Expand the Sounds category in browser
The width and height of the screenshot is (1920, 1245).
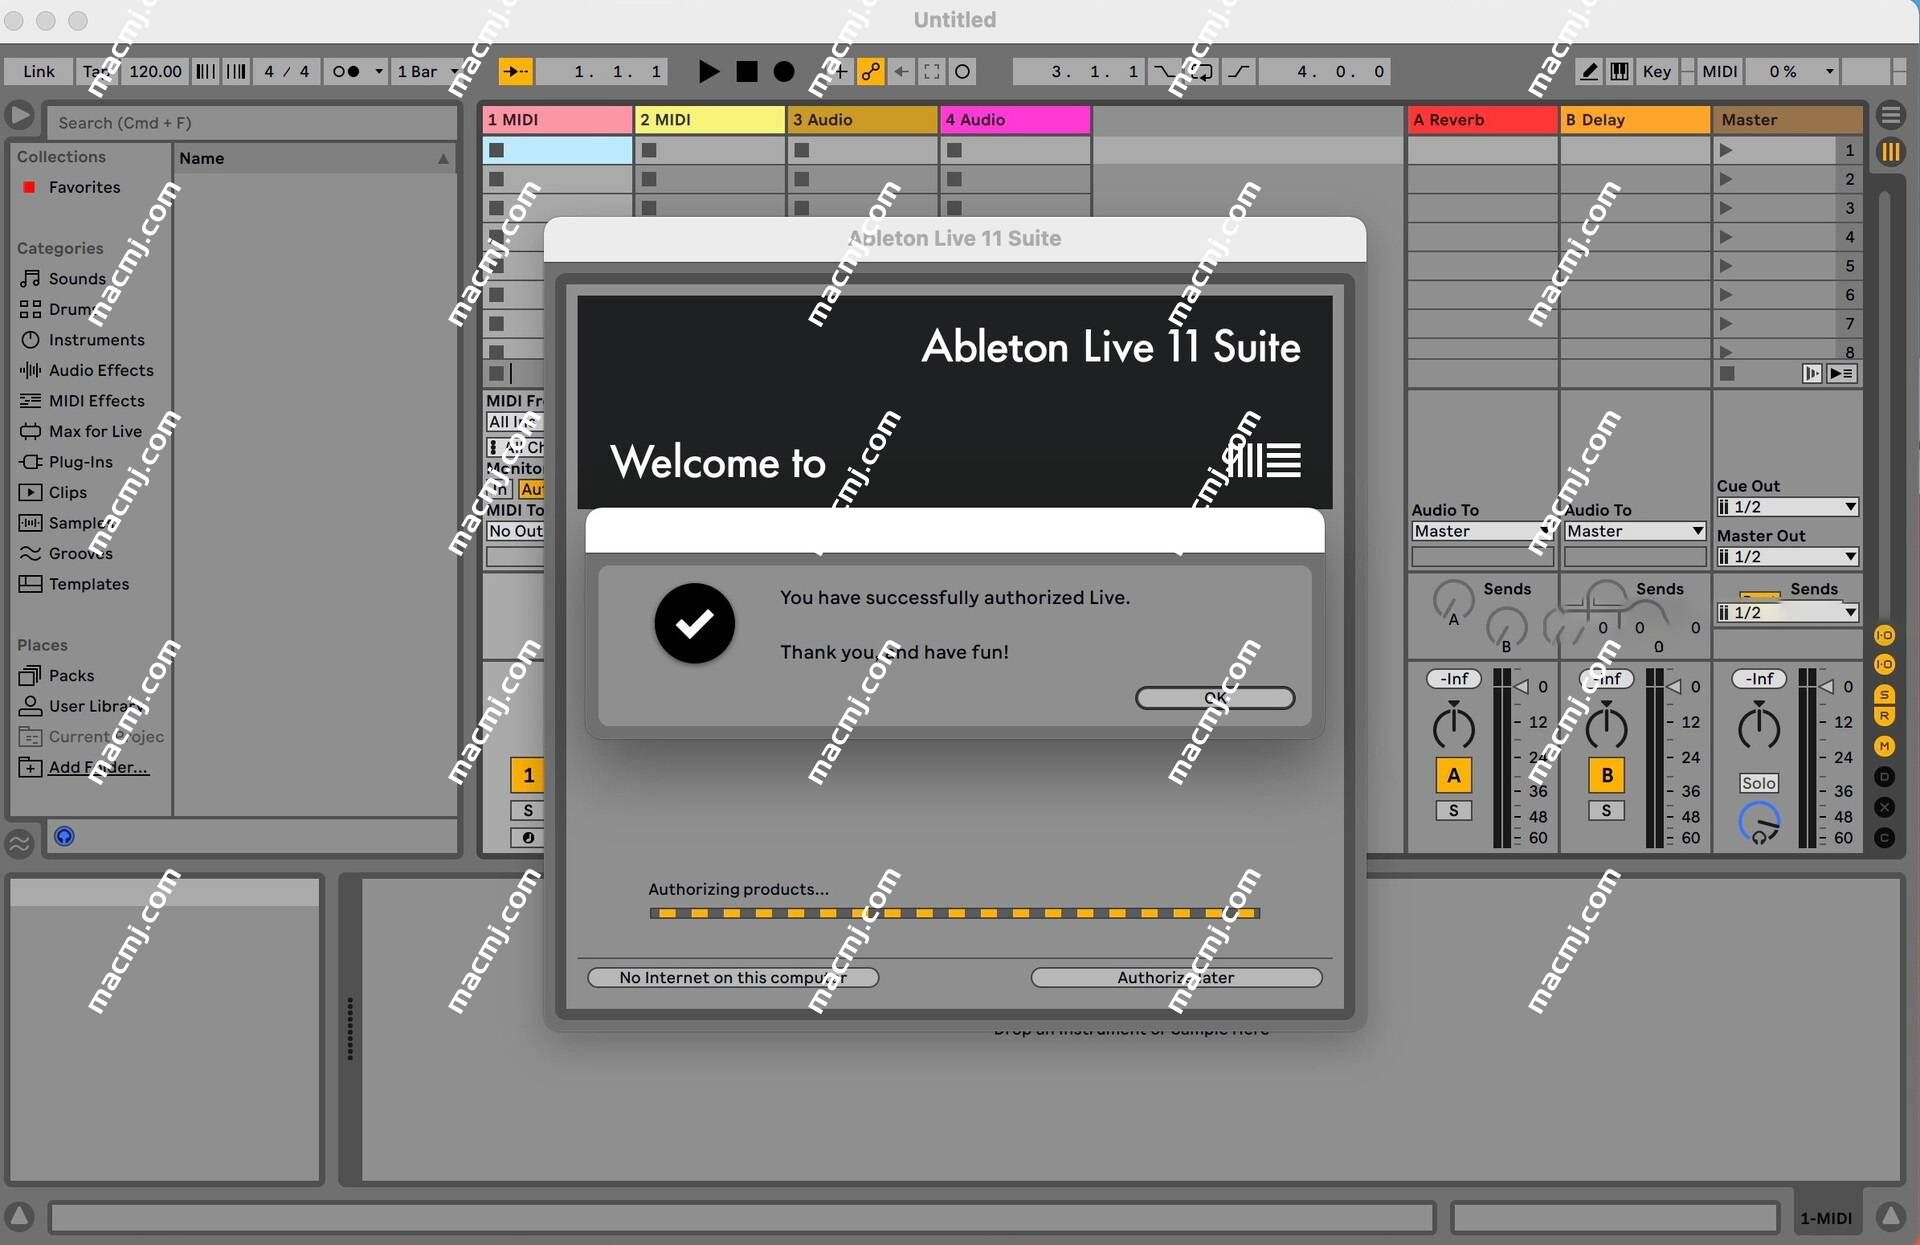coord(77,277)
